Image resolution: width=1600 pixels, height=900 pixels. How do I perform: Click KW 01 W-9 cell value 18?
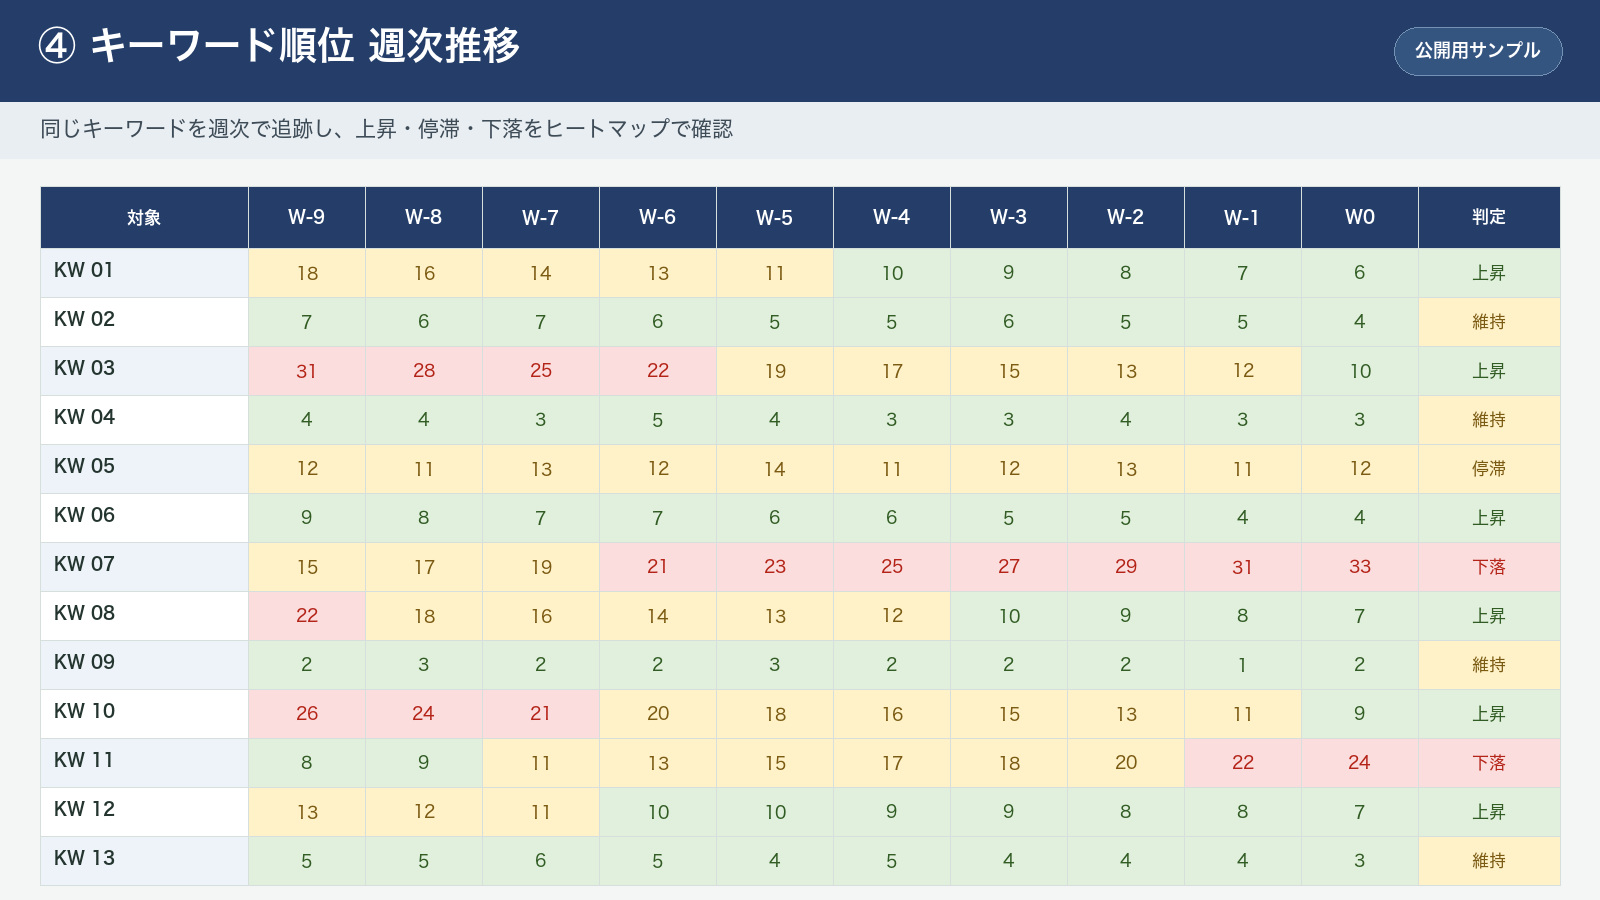point(307,273)
